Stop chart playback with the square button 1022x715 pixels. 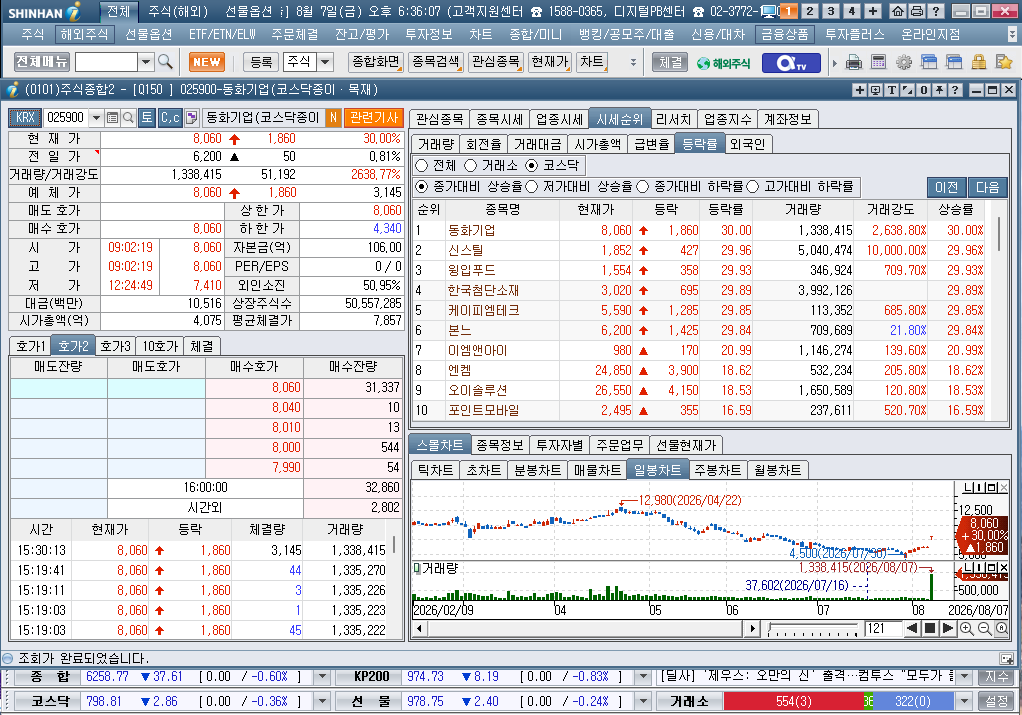(931, 628)
